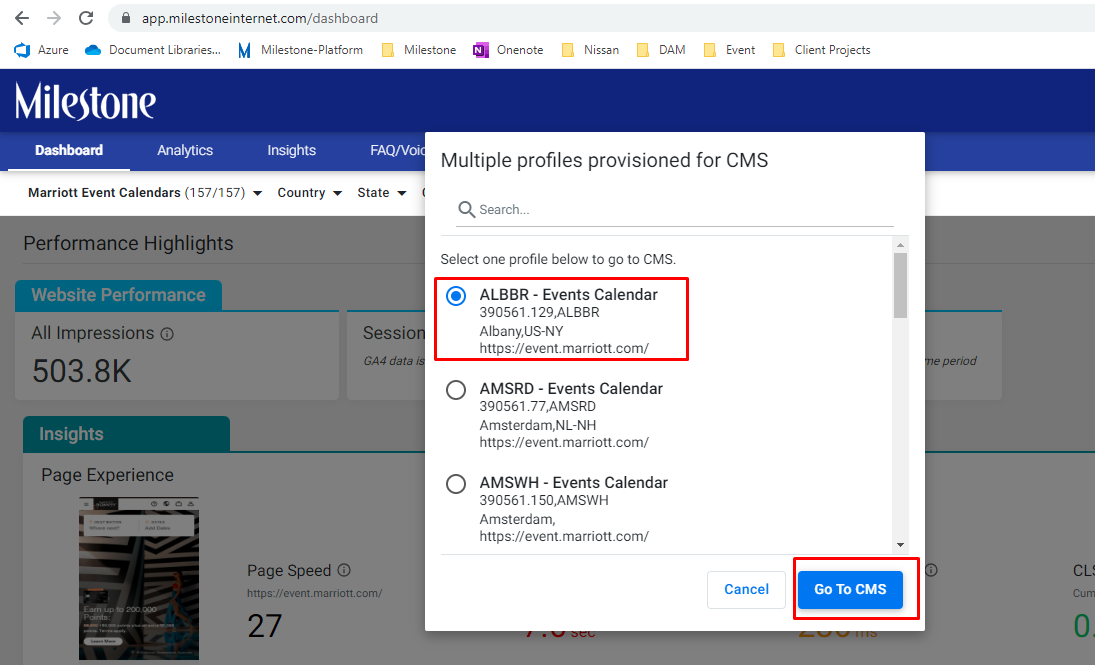Select the AMSRD - Events Calendar radio button
This screenshot has width=1095, height=665.
click(456, 390)
